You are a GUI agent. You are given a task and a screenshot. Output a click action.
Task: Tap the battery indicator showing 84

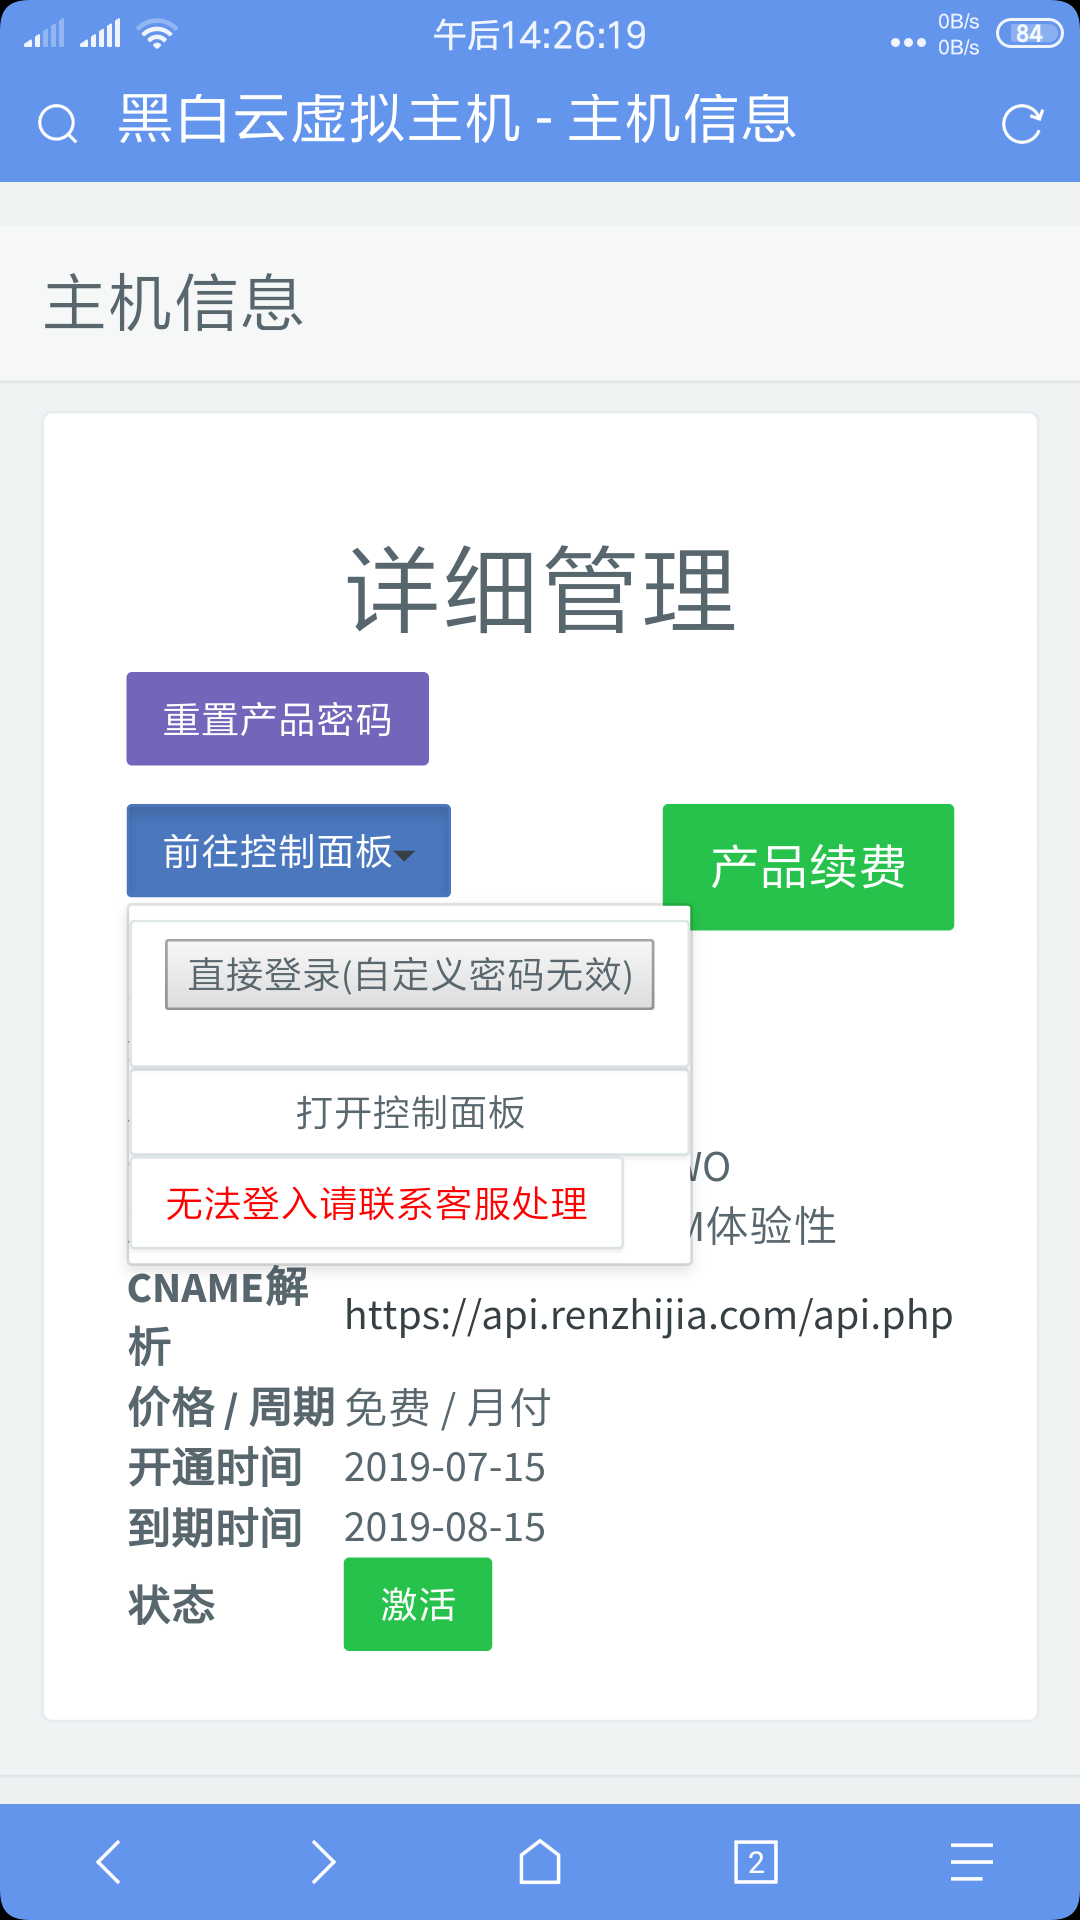tap(1029, 34)
